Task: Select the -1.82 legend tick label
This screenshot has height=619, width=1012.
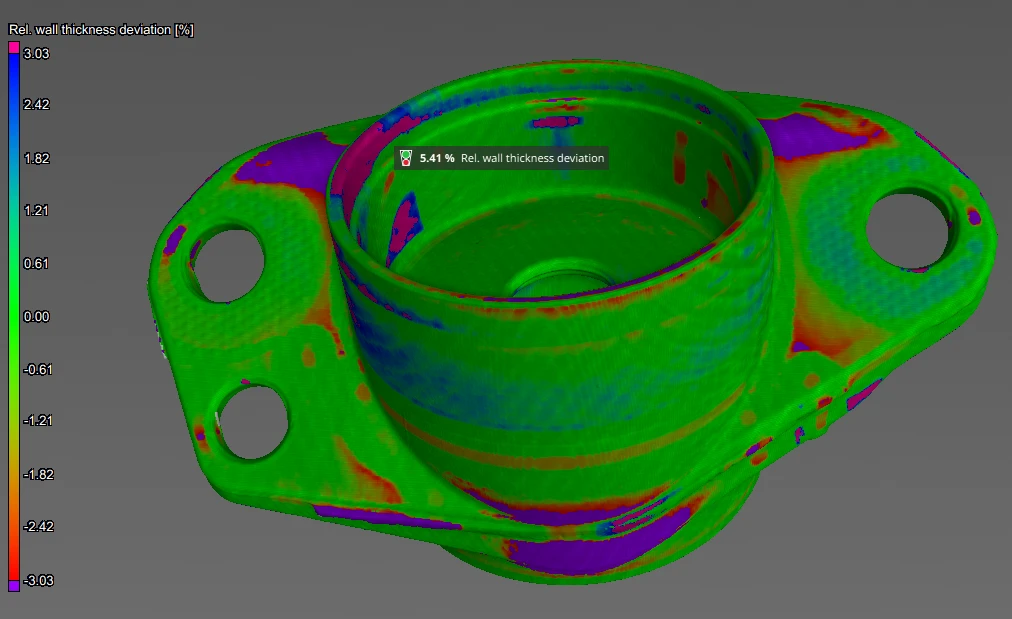Action: [x=38, y=474]
